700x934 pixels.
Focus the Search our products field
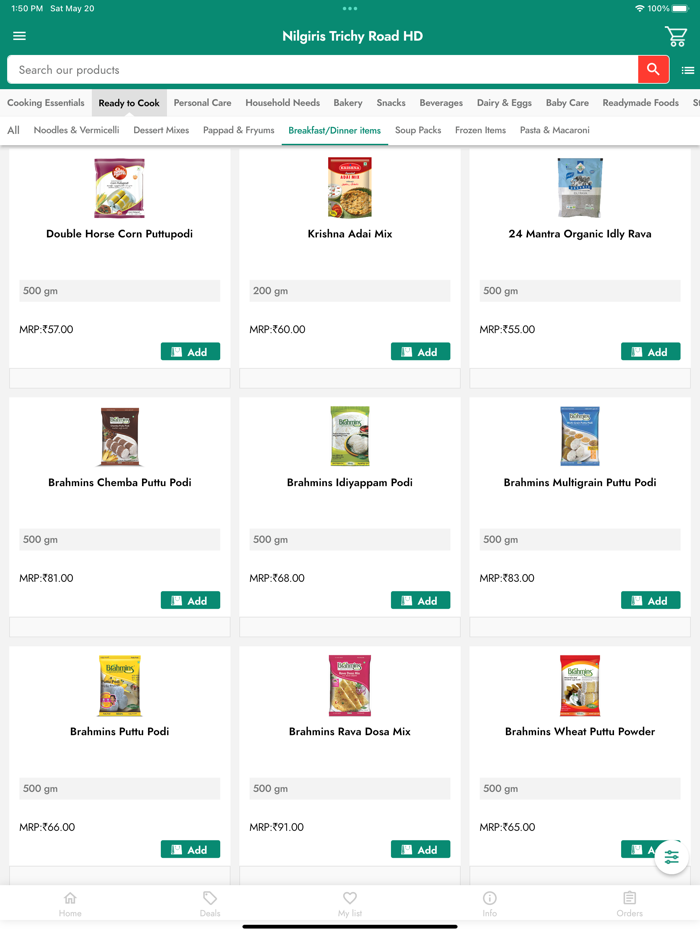pyautogui.click(x=320, y=70)
